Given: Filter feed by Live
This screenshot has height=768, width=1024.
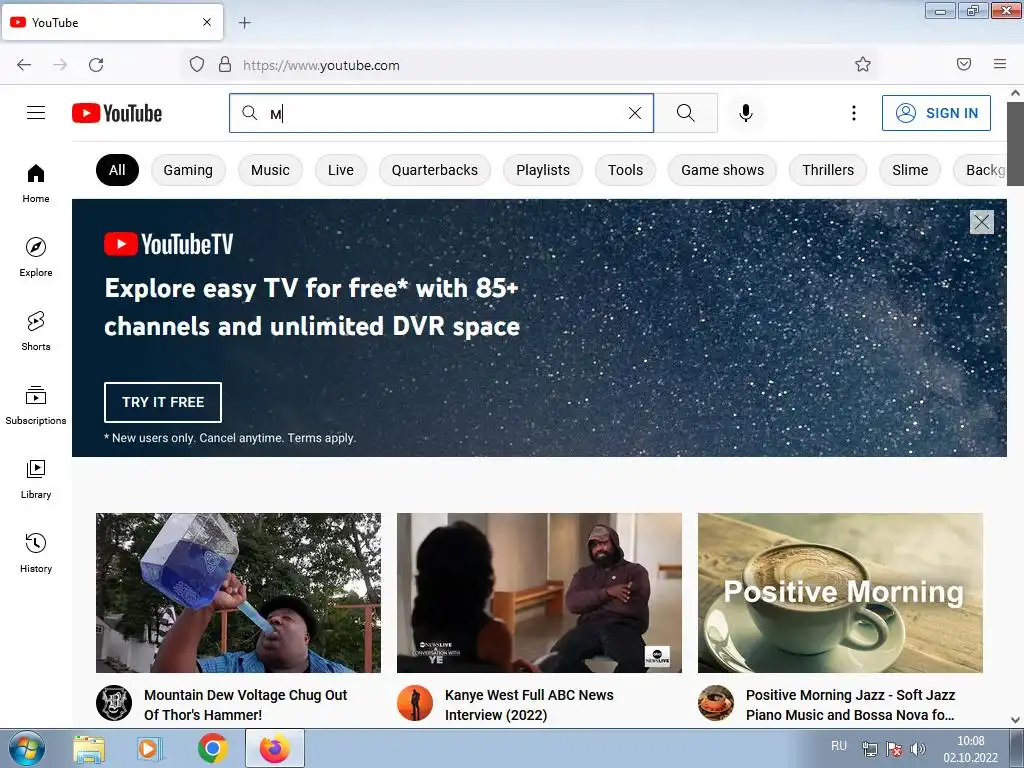Looking at the screenshot, I should click(x=341, y=170).
